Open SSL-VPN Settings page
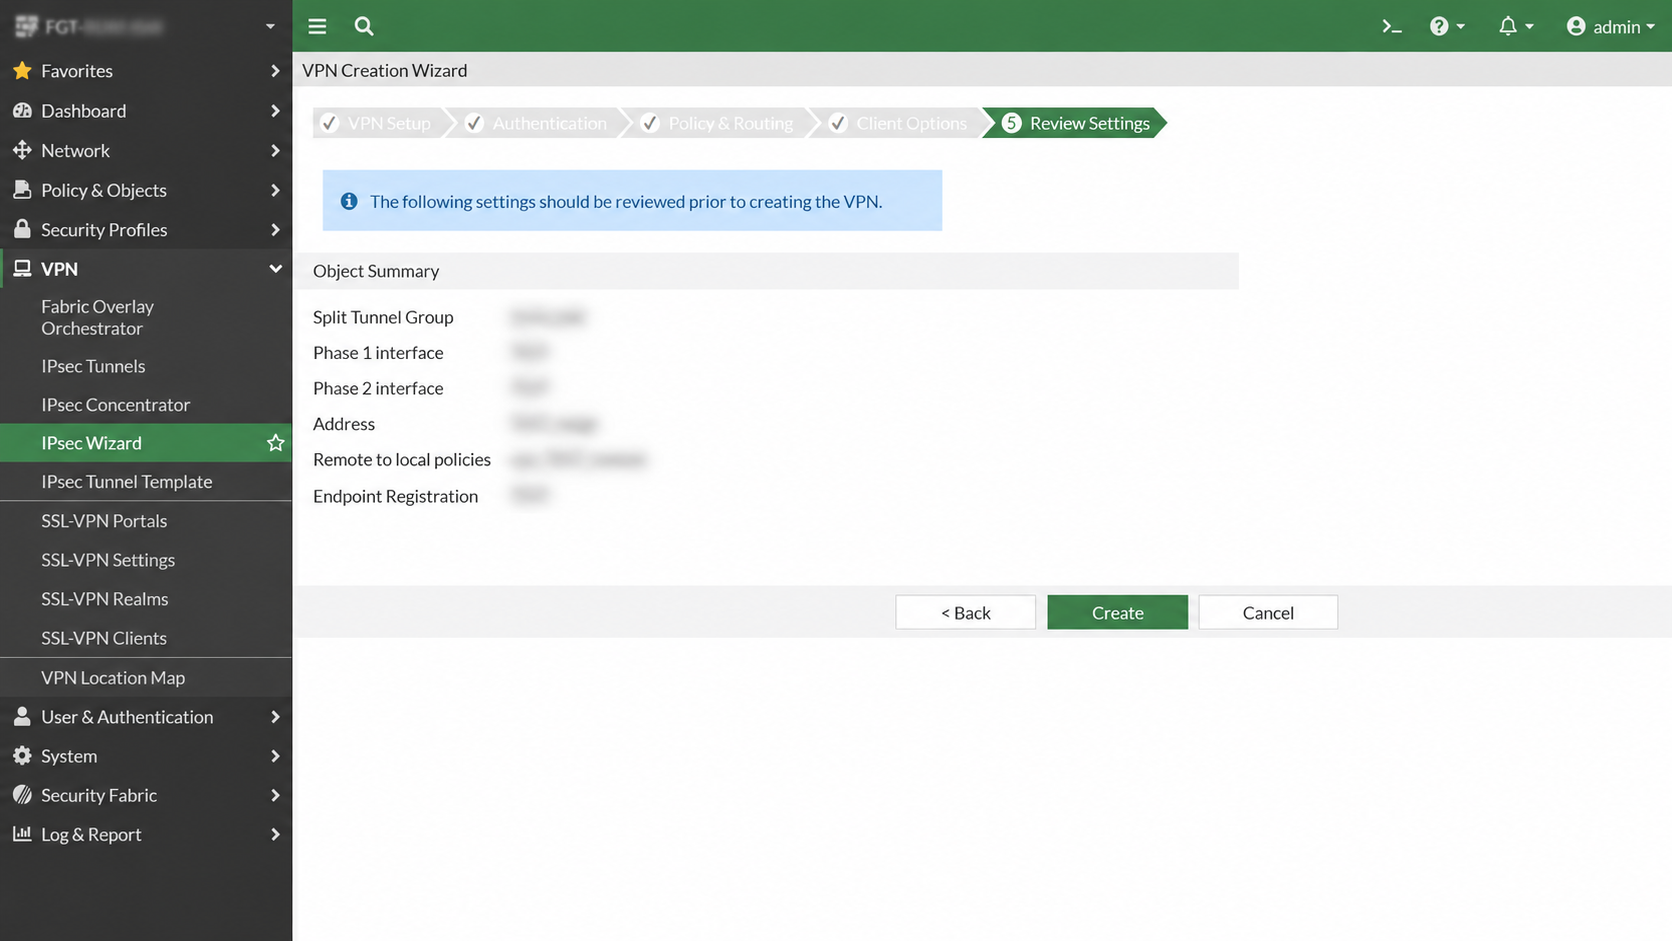Viewport: 1672px width, 941px height. pyautogui.click(x=108, y=559)
